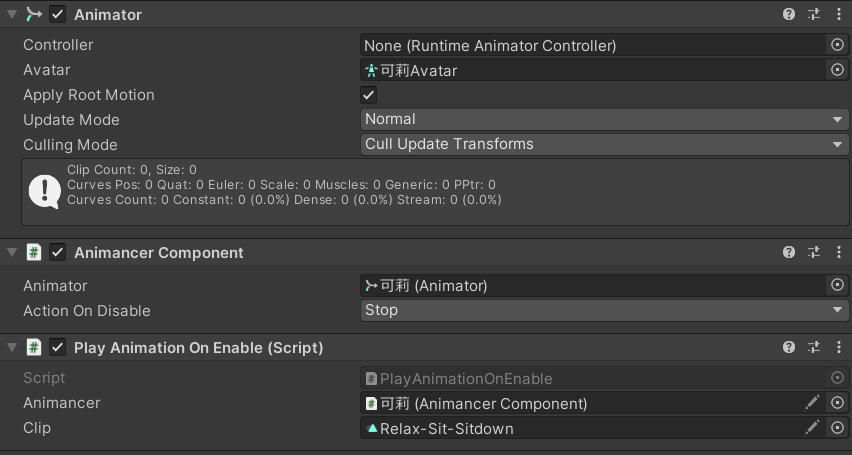
Task: Uncheck Apply Root Motion
Action: pyautogui.click(x=368, y=95)
